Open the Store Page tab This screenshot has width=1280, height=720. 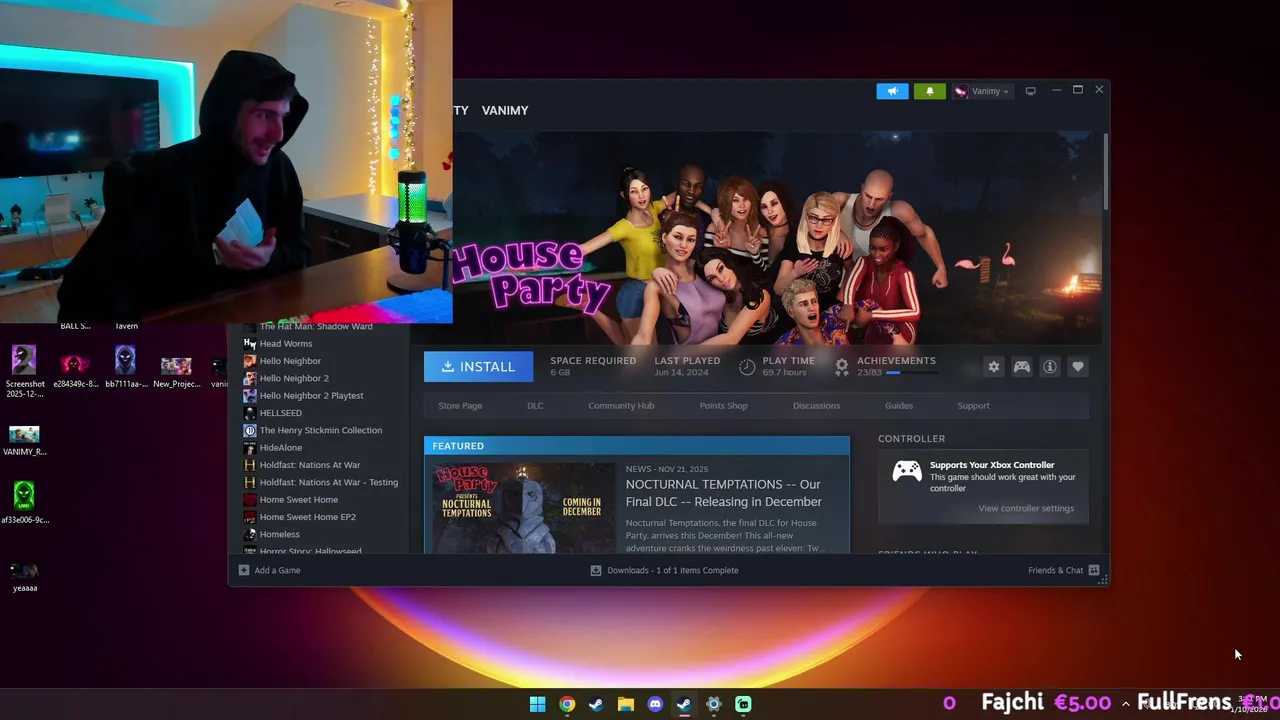coord(460,405)
